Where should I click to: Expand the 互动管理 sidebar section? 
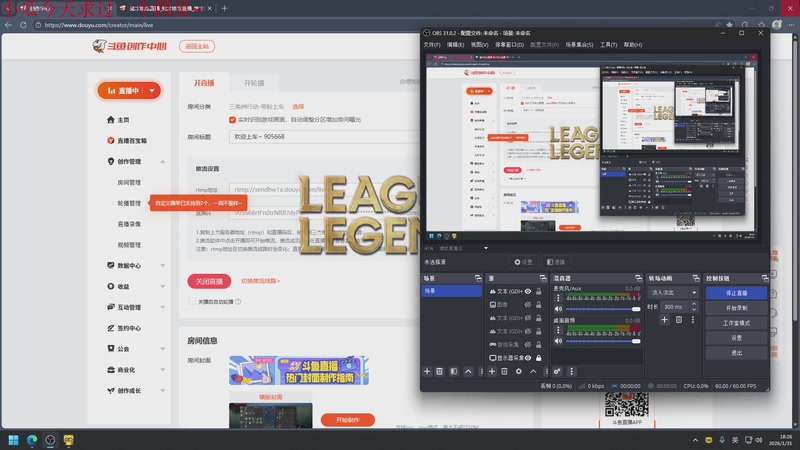tap(162, 307)
